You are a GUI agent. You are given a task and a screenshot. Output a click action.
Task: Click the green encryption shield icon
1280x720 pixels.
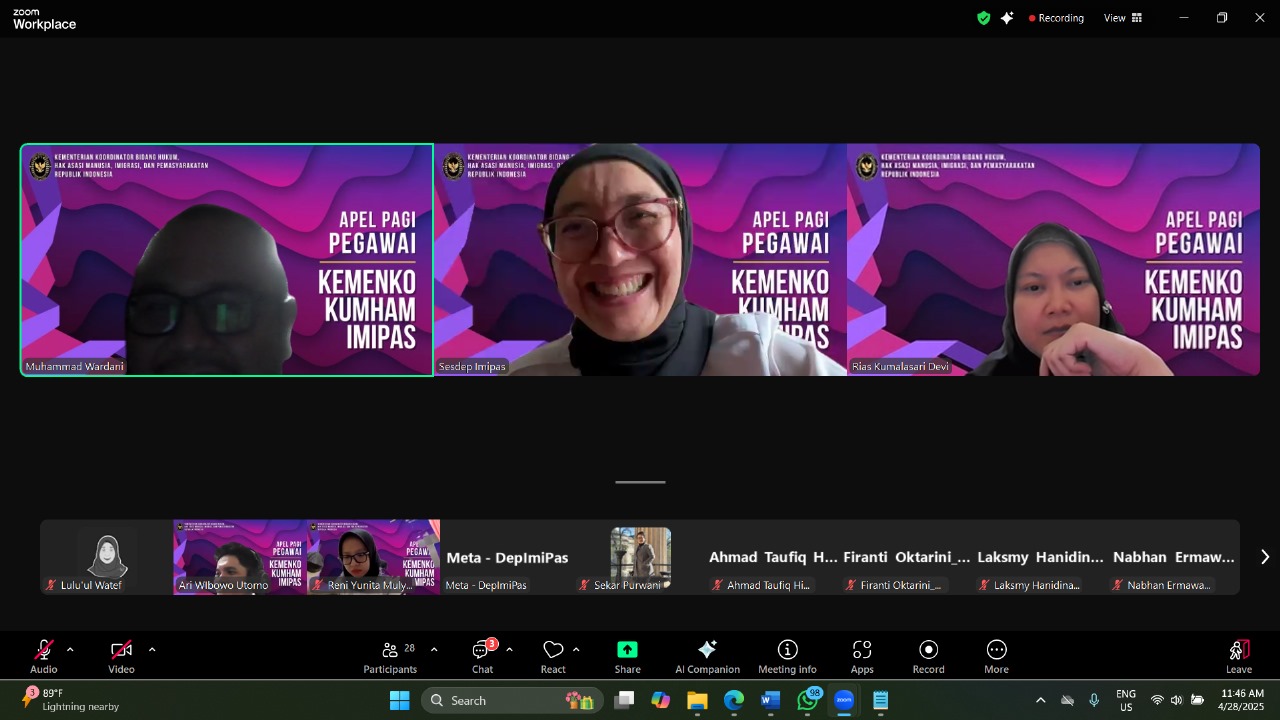[983, 18]
